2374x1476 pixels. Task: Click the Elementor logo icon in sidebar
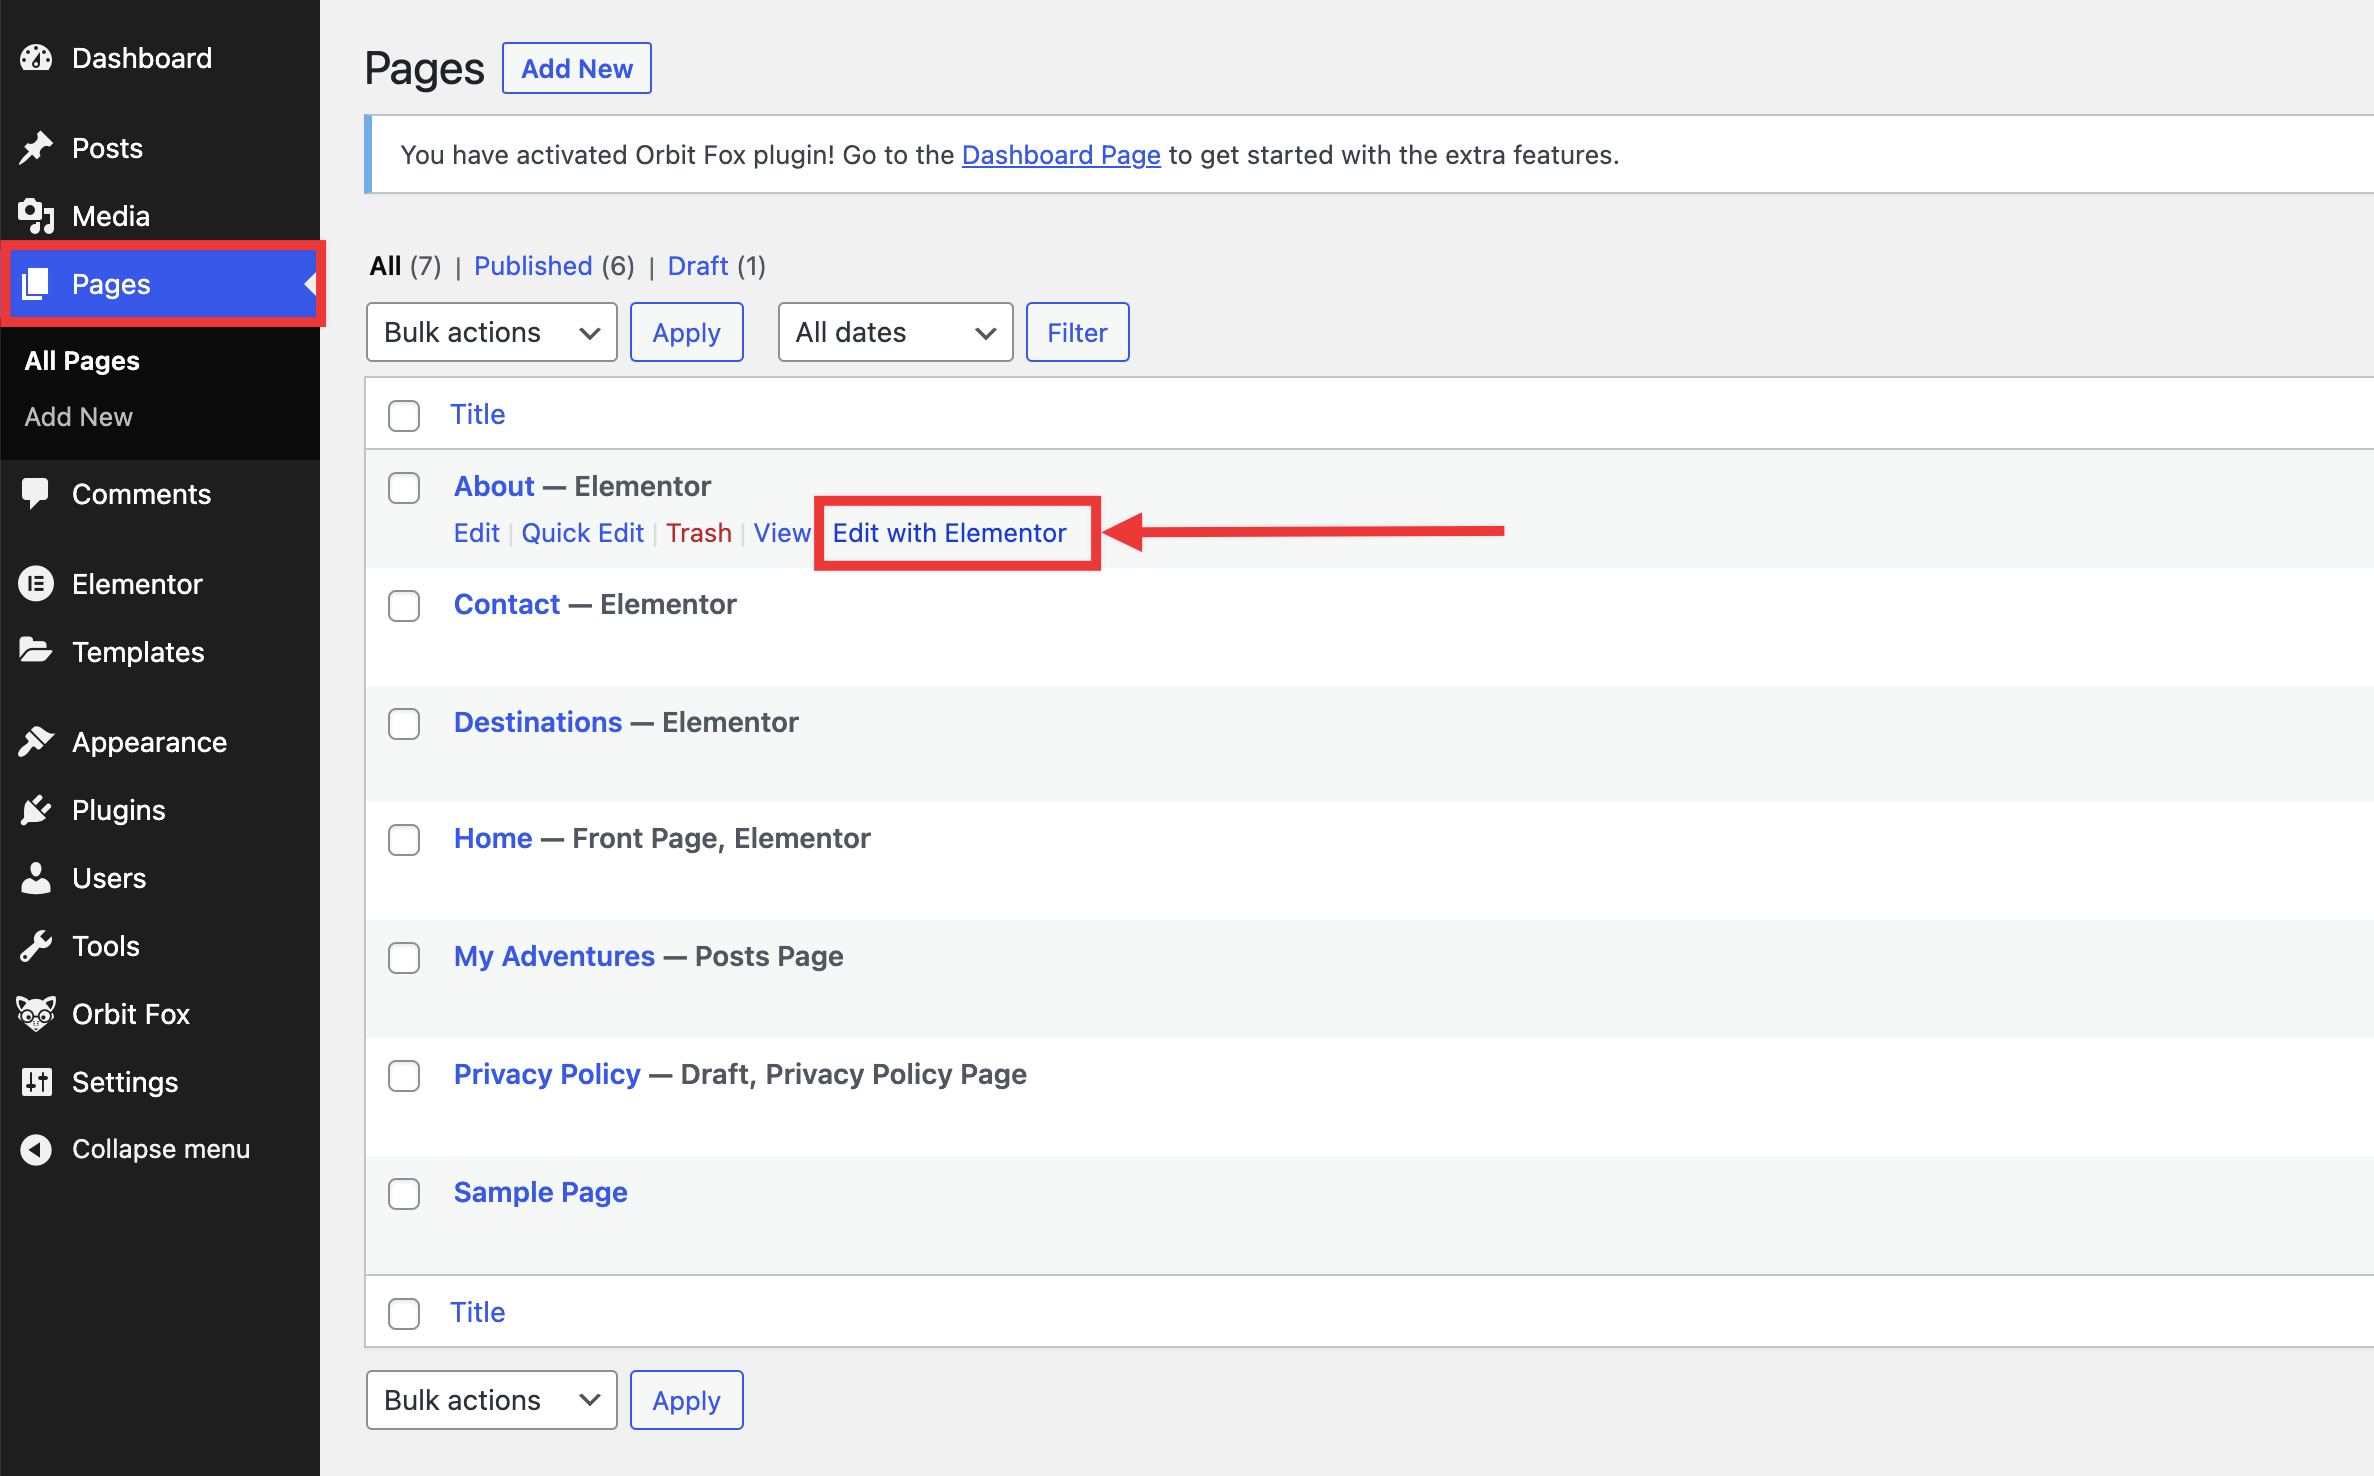[36, 584]
